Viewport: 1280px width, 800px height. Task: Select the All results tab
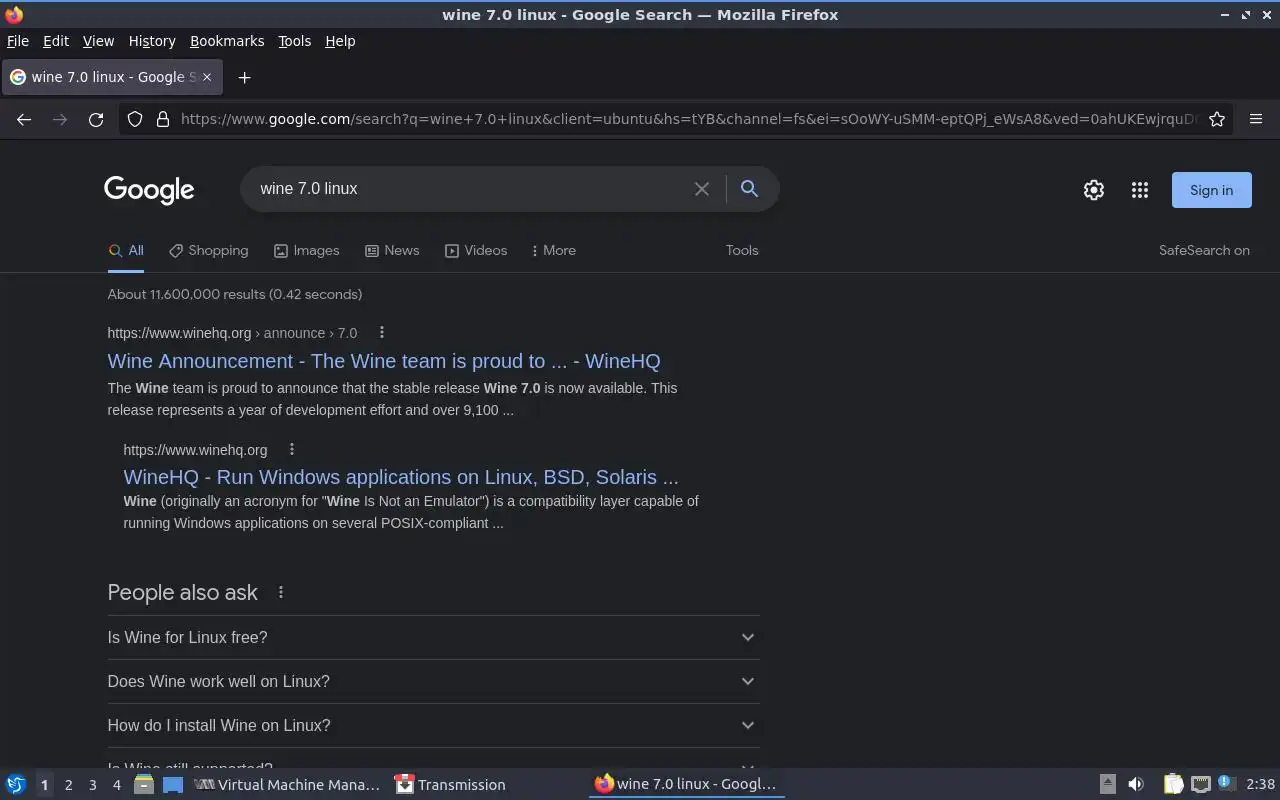tap(126, 251)
